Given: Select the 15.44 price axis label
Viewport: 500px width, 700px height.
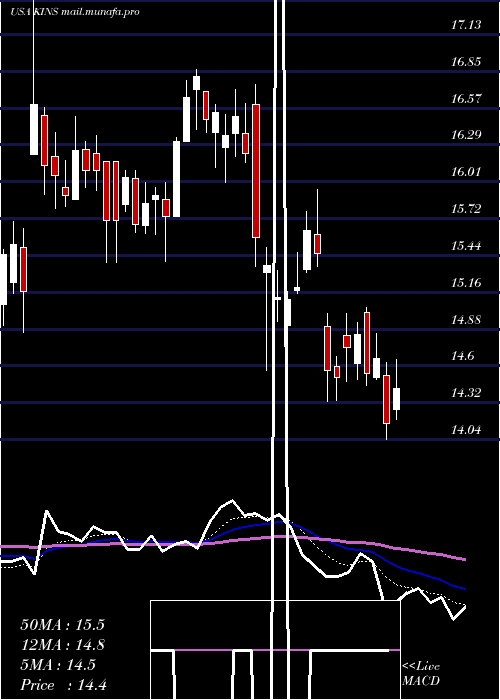Looking at the screenshot, I should [466, 246].
